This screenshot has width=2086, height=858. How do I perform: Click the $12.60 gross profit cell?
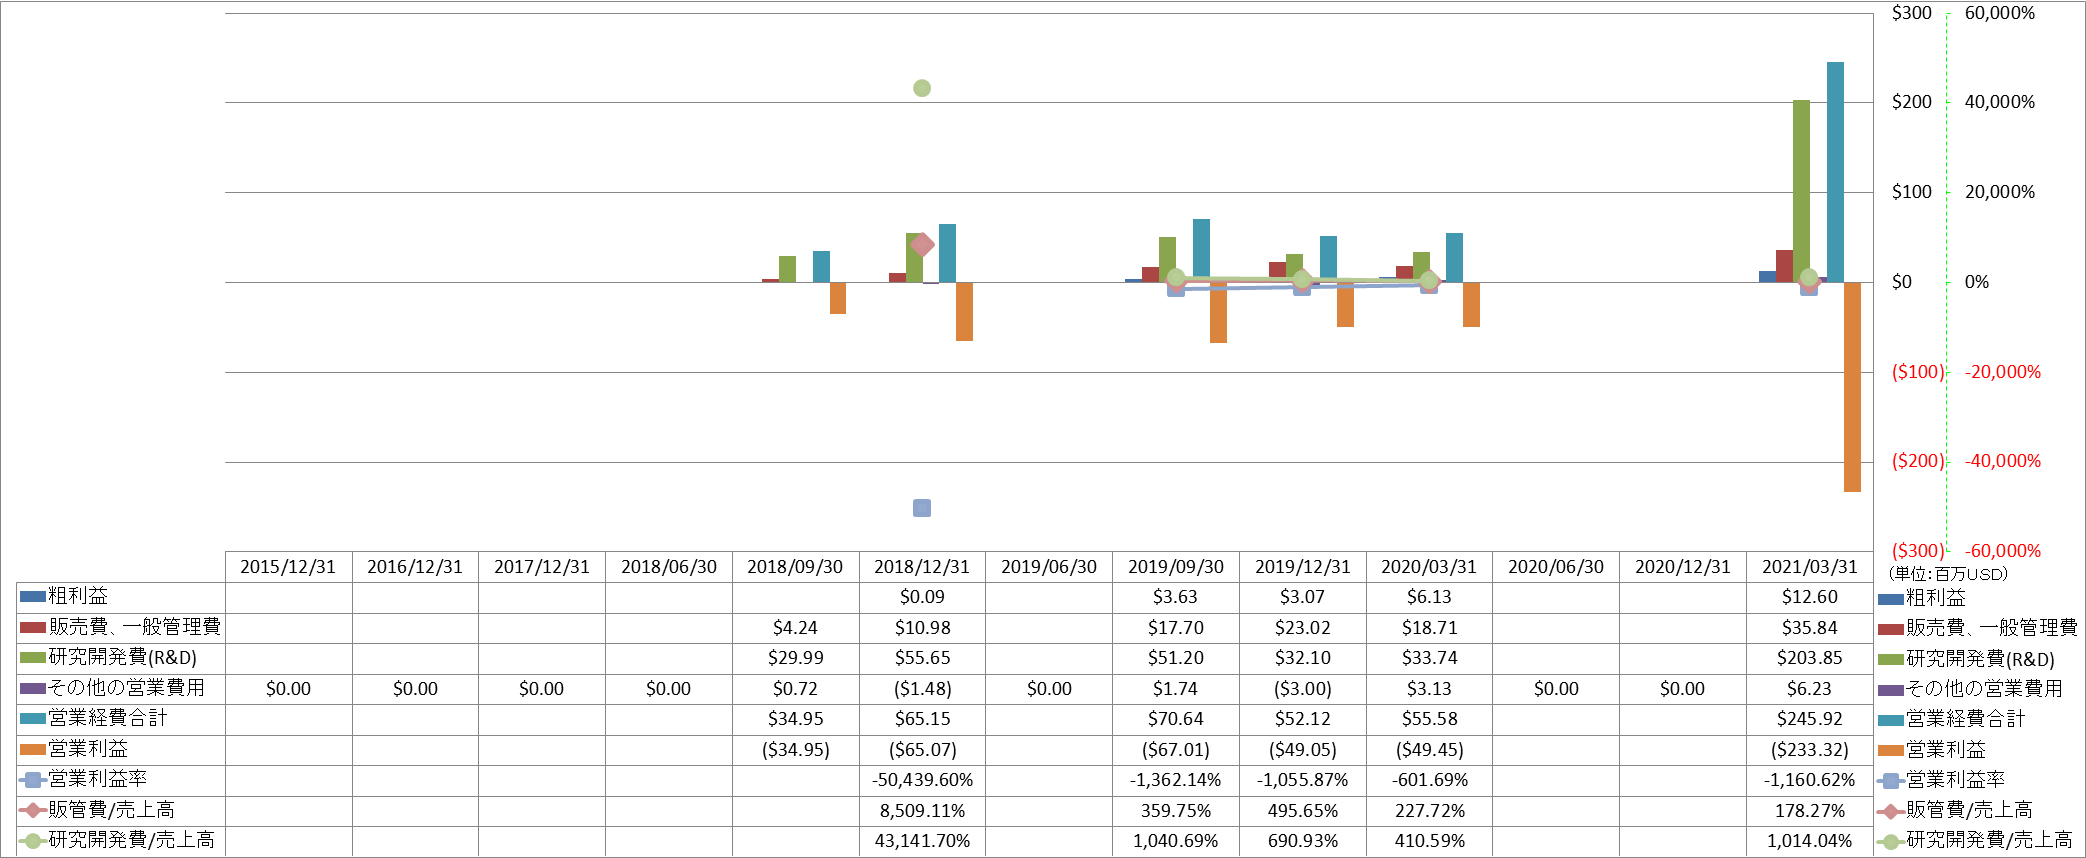click(1810, 597)
